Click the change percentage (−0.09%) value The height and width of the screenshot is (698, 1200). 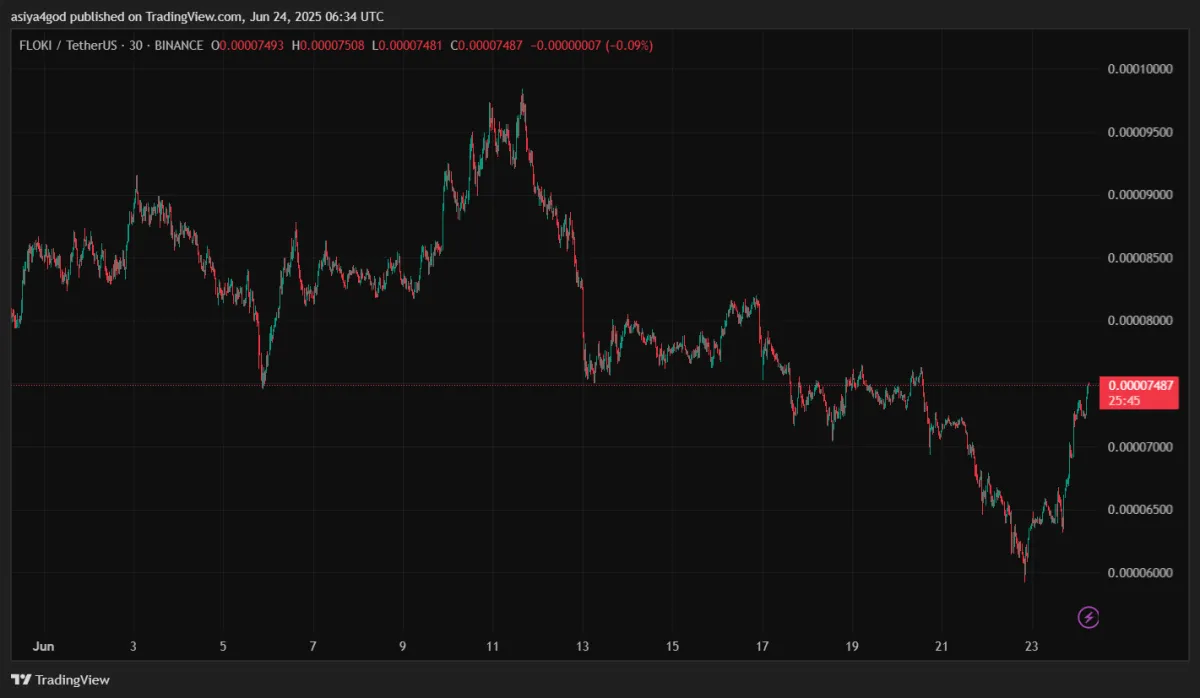point(626,45)
